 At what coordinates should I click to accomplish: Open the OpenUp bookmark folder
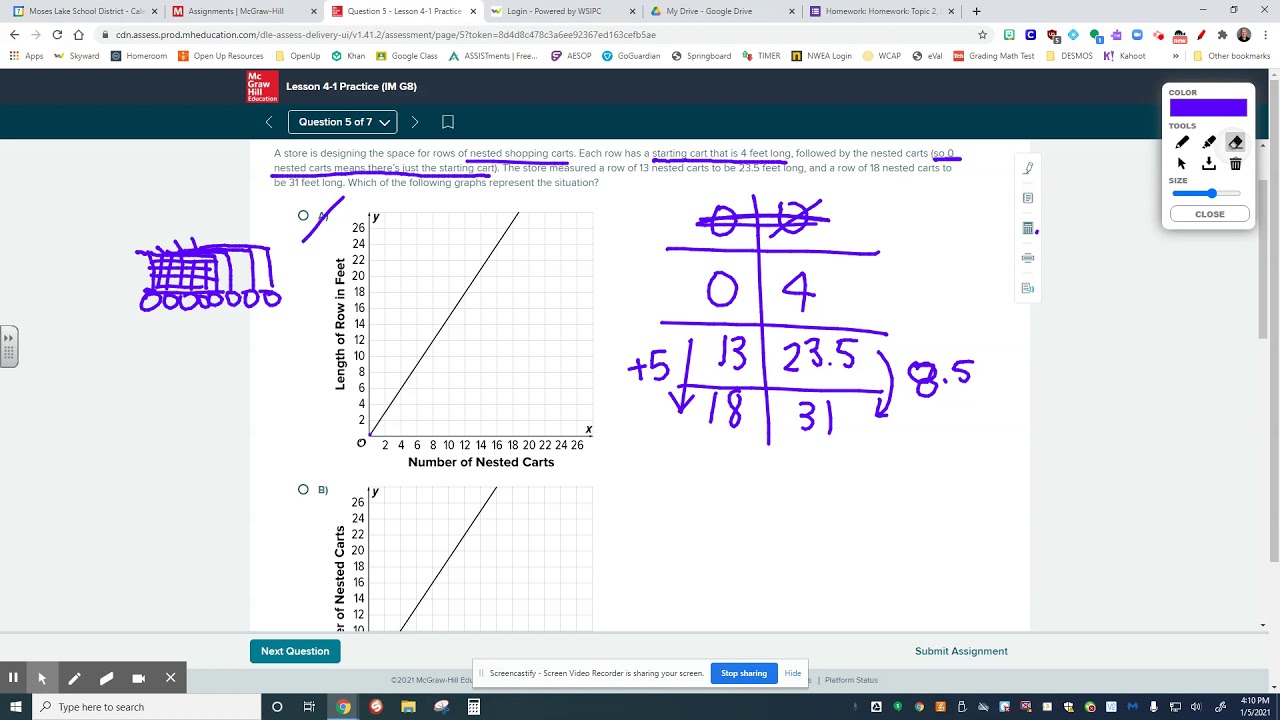298,56
